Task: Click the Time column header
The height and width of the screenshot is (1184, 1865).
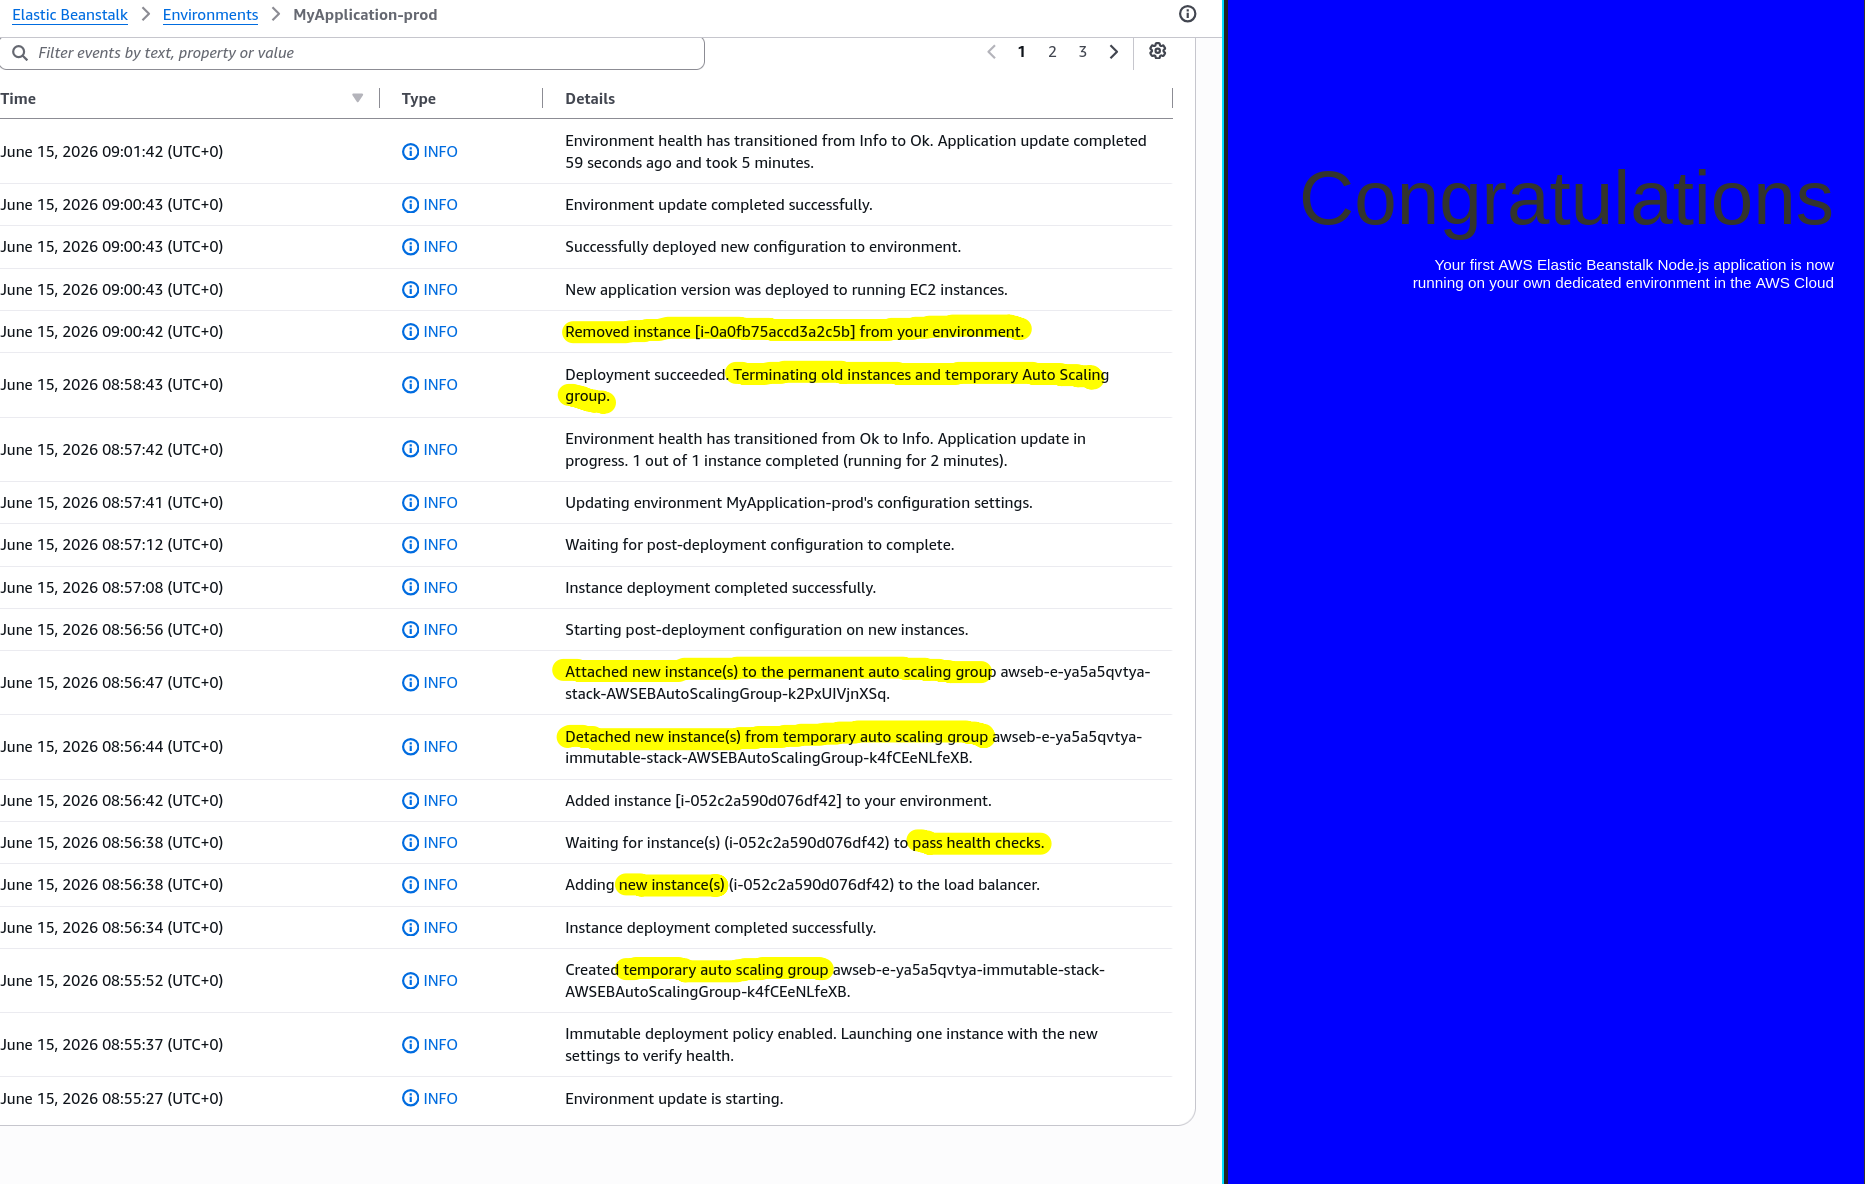Action: pos(18,99)
